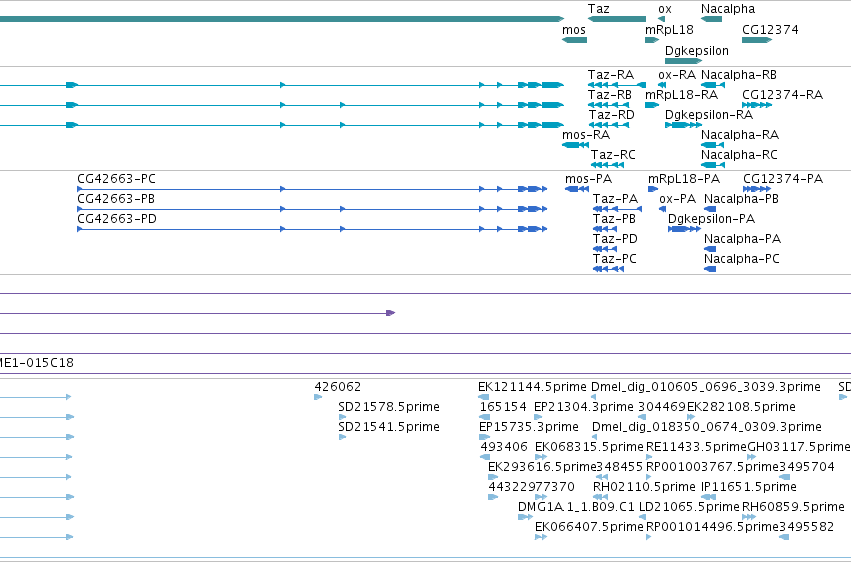The width and height of the screenshot is (851, 562).
Task: Click the CG12374-PA protein label
Action: point(783,179)
